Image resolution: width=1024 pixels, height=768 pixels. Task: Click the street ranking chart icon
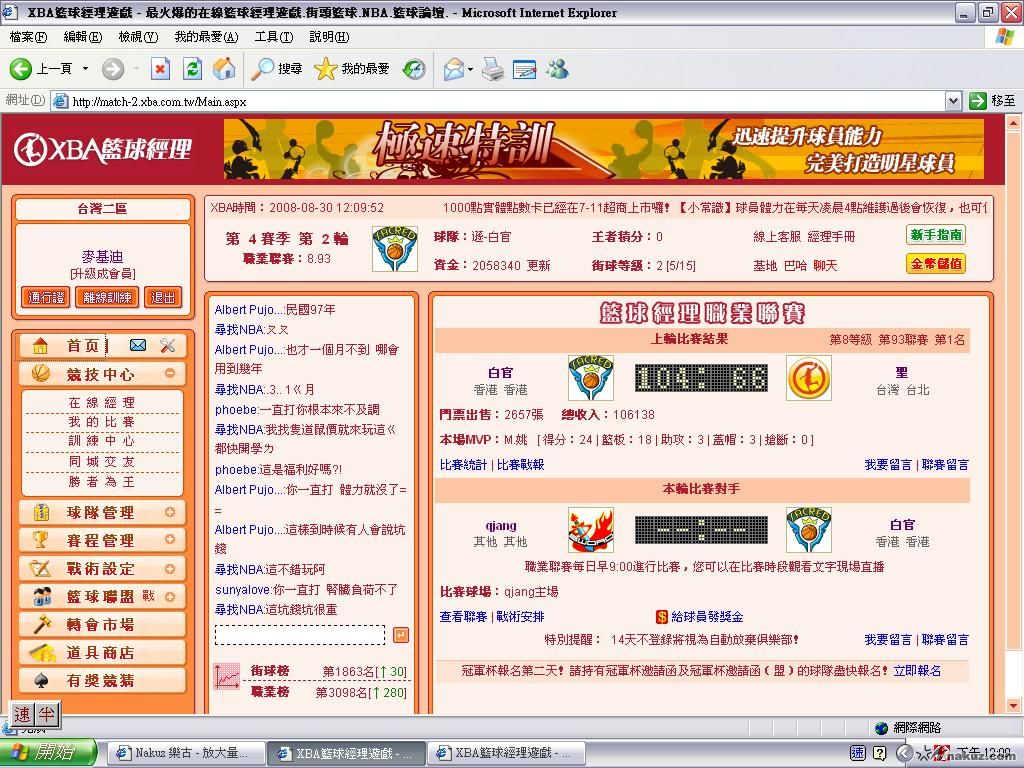[226, 677]
